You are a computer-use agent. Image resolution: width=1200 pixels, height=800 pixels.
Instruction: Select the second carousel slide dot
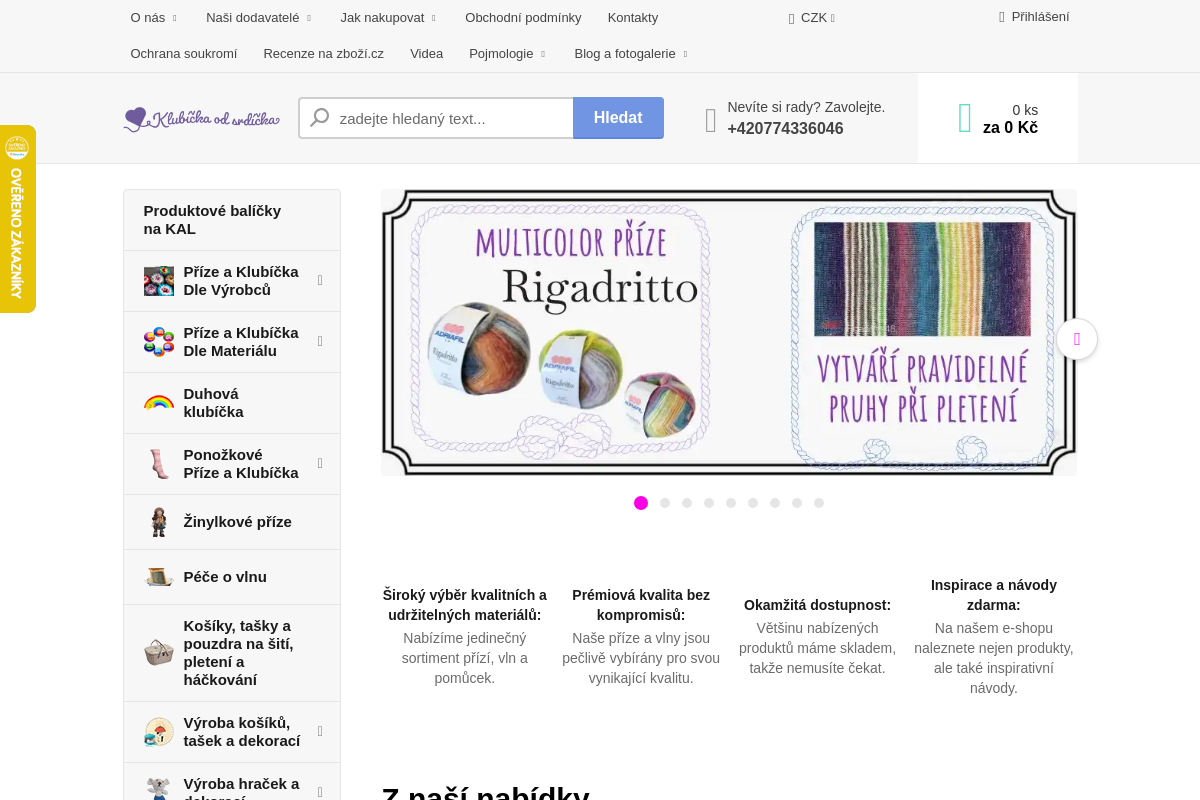coord(665,503)
